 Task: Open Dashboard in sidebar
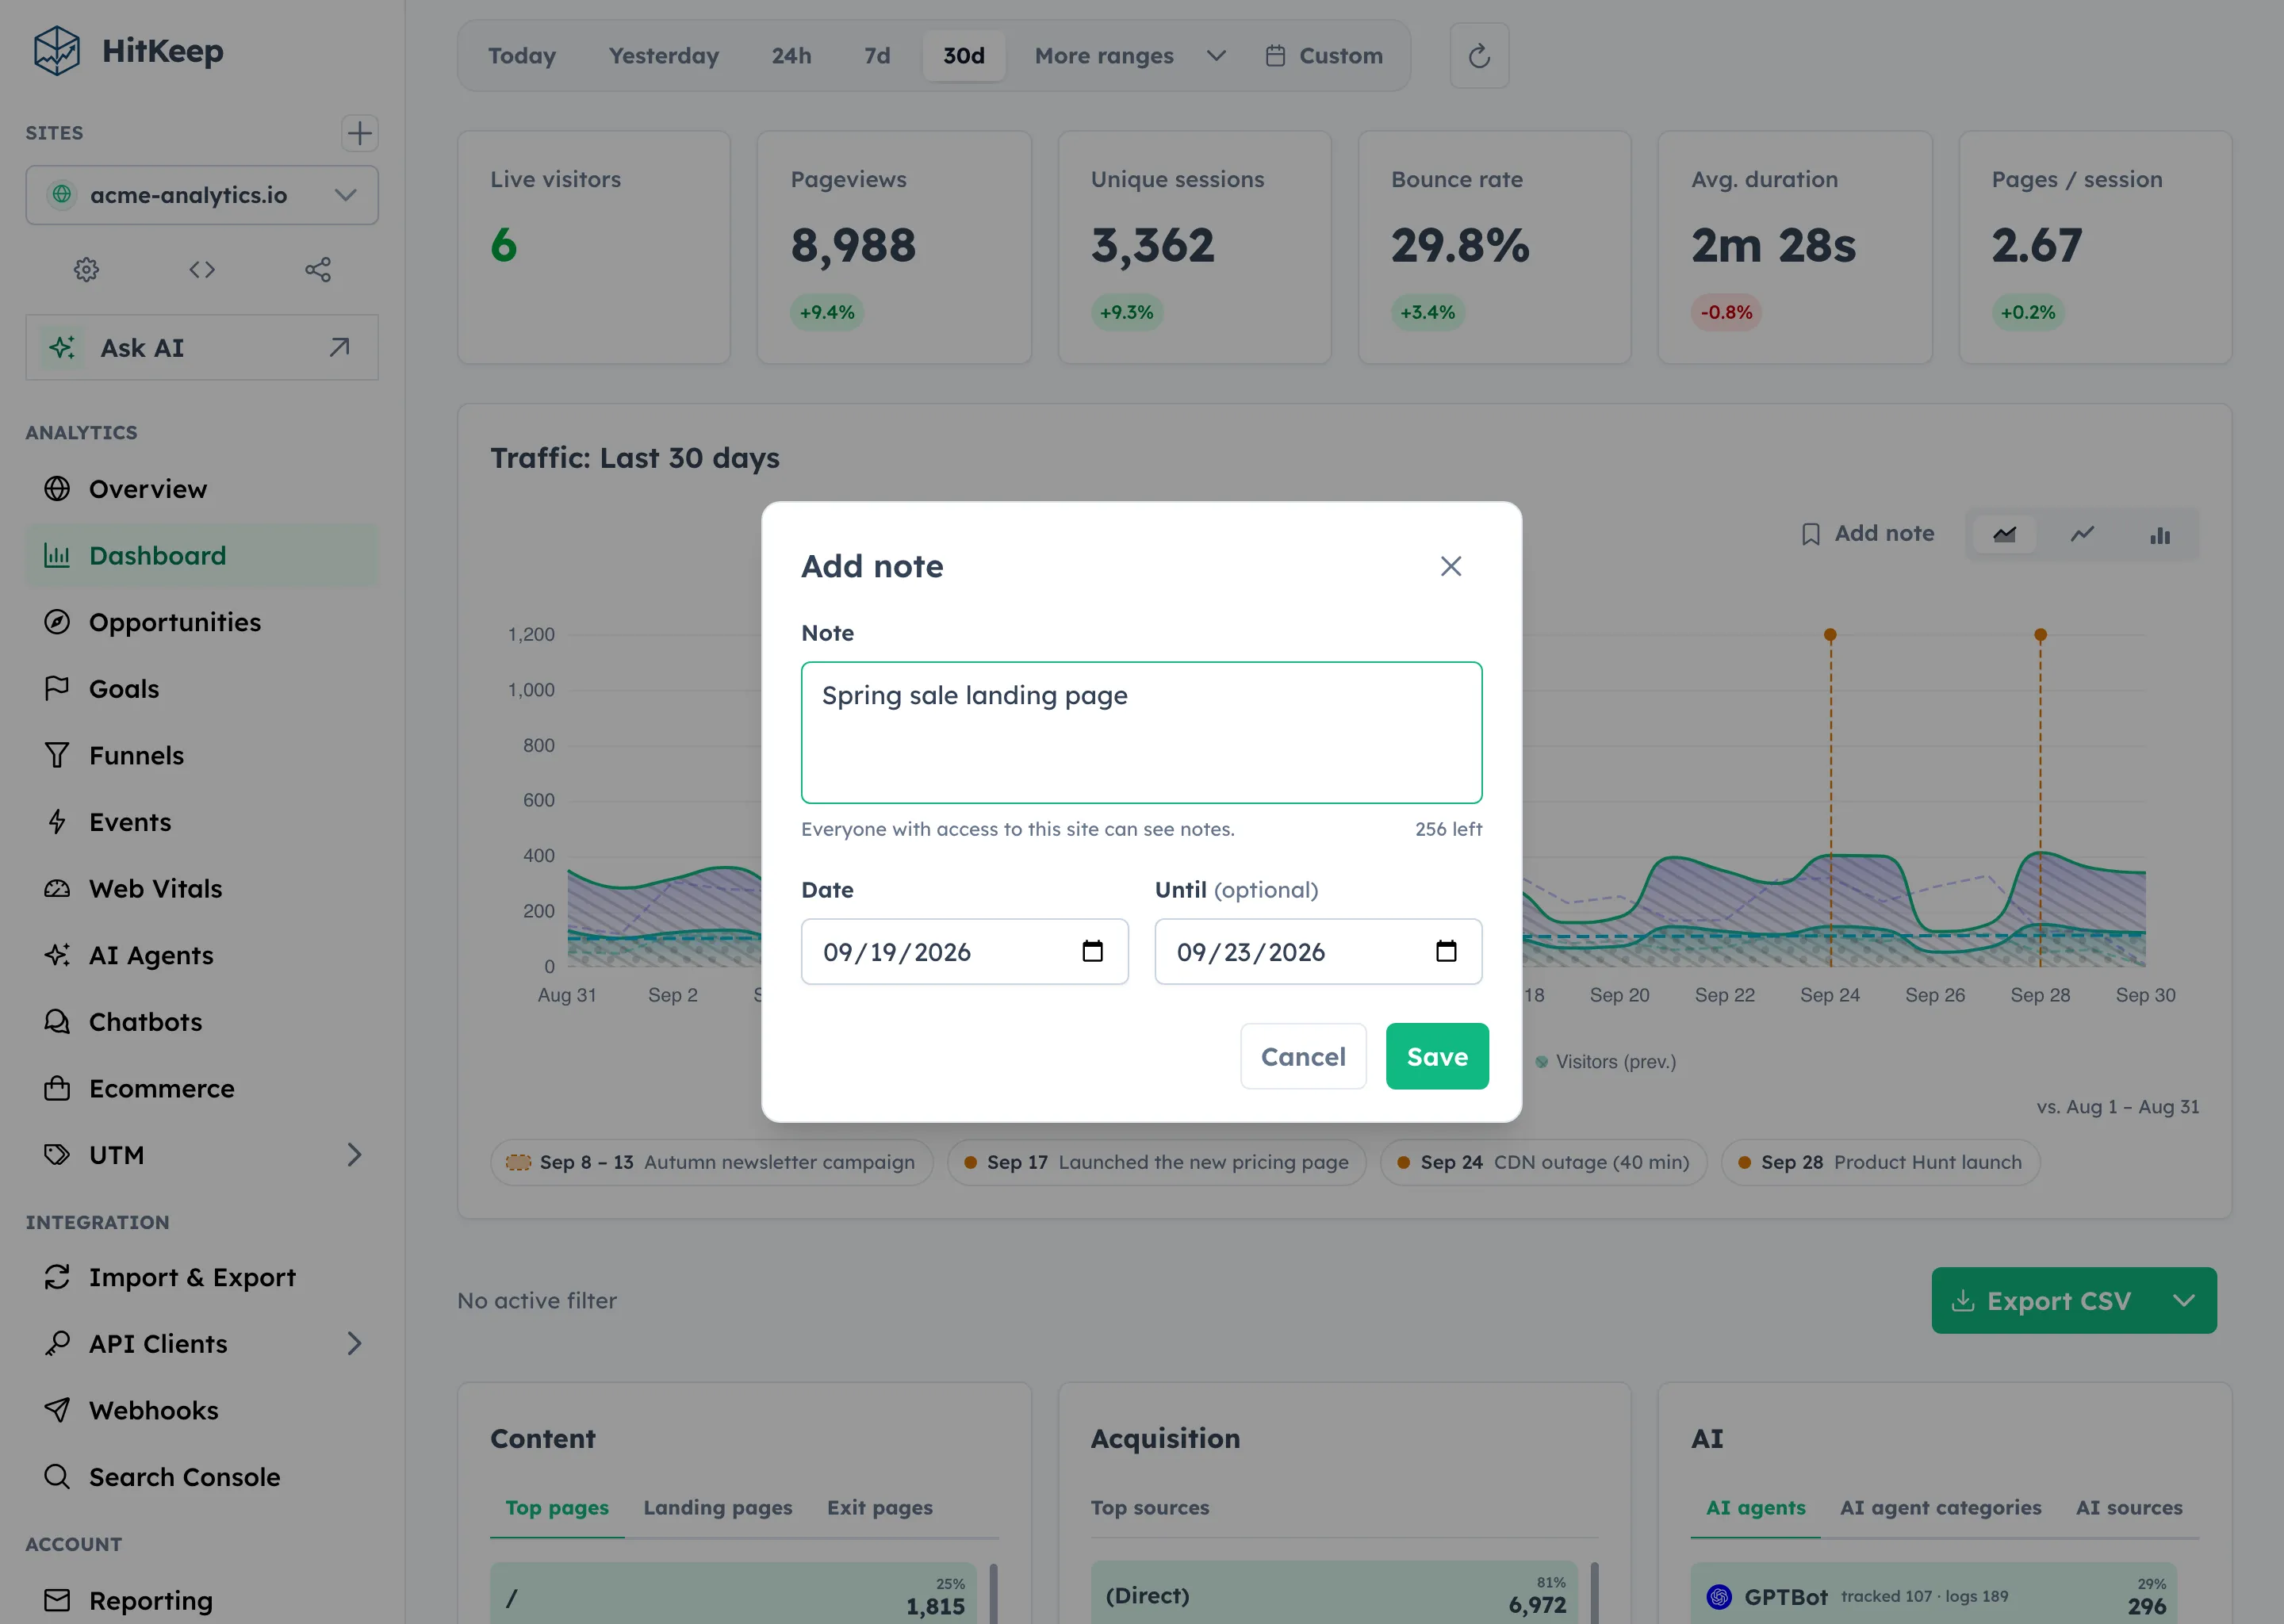coord(202,555)
